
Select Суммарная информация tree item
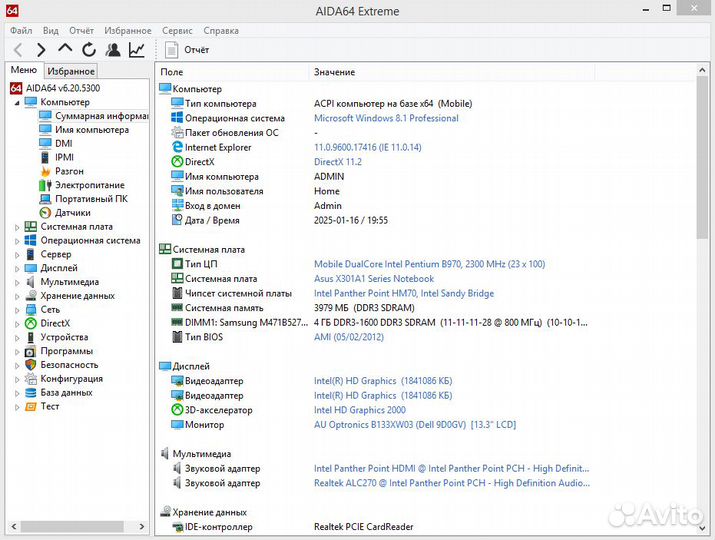[x=102, y=116]
